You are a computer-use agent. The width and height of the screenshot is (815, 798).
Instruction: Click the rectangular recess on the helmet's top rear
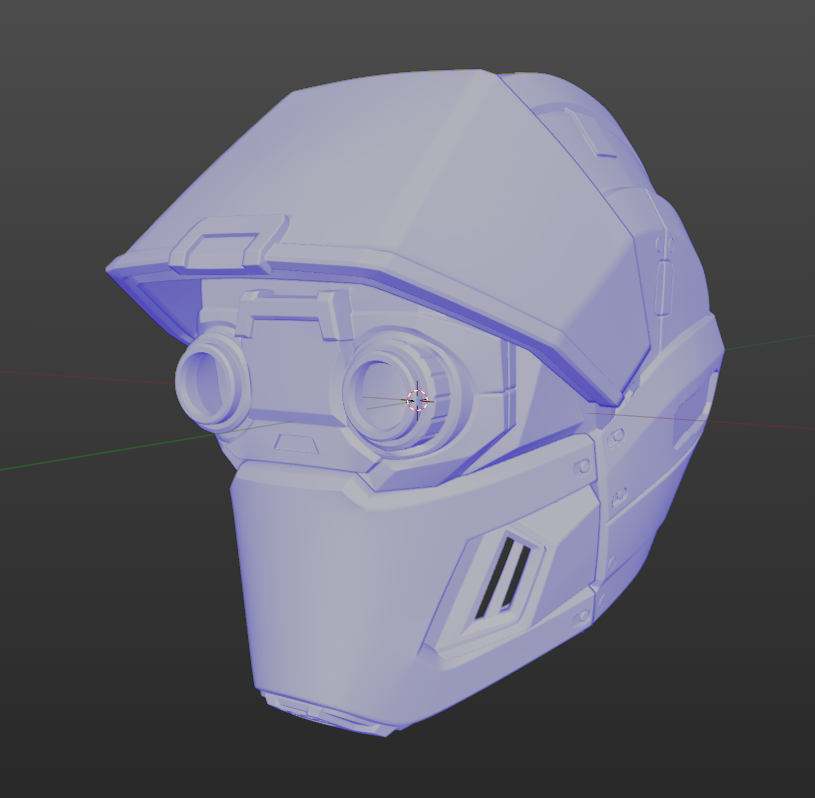(x=593, y=132)
